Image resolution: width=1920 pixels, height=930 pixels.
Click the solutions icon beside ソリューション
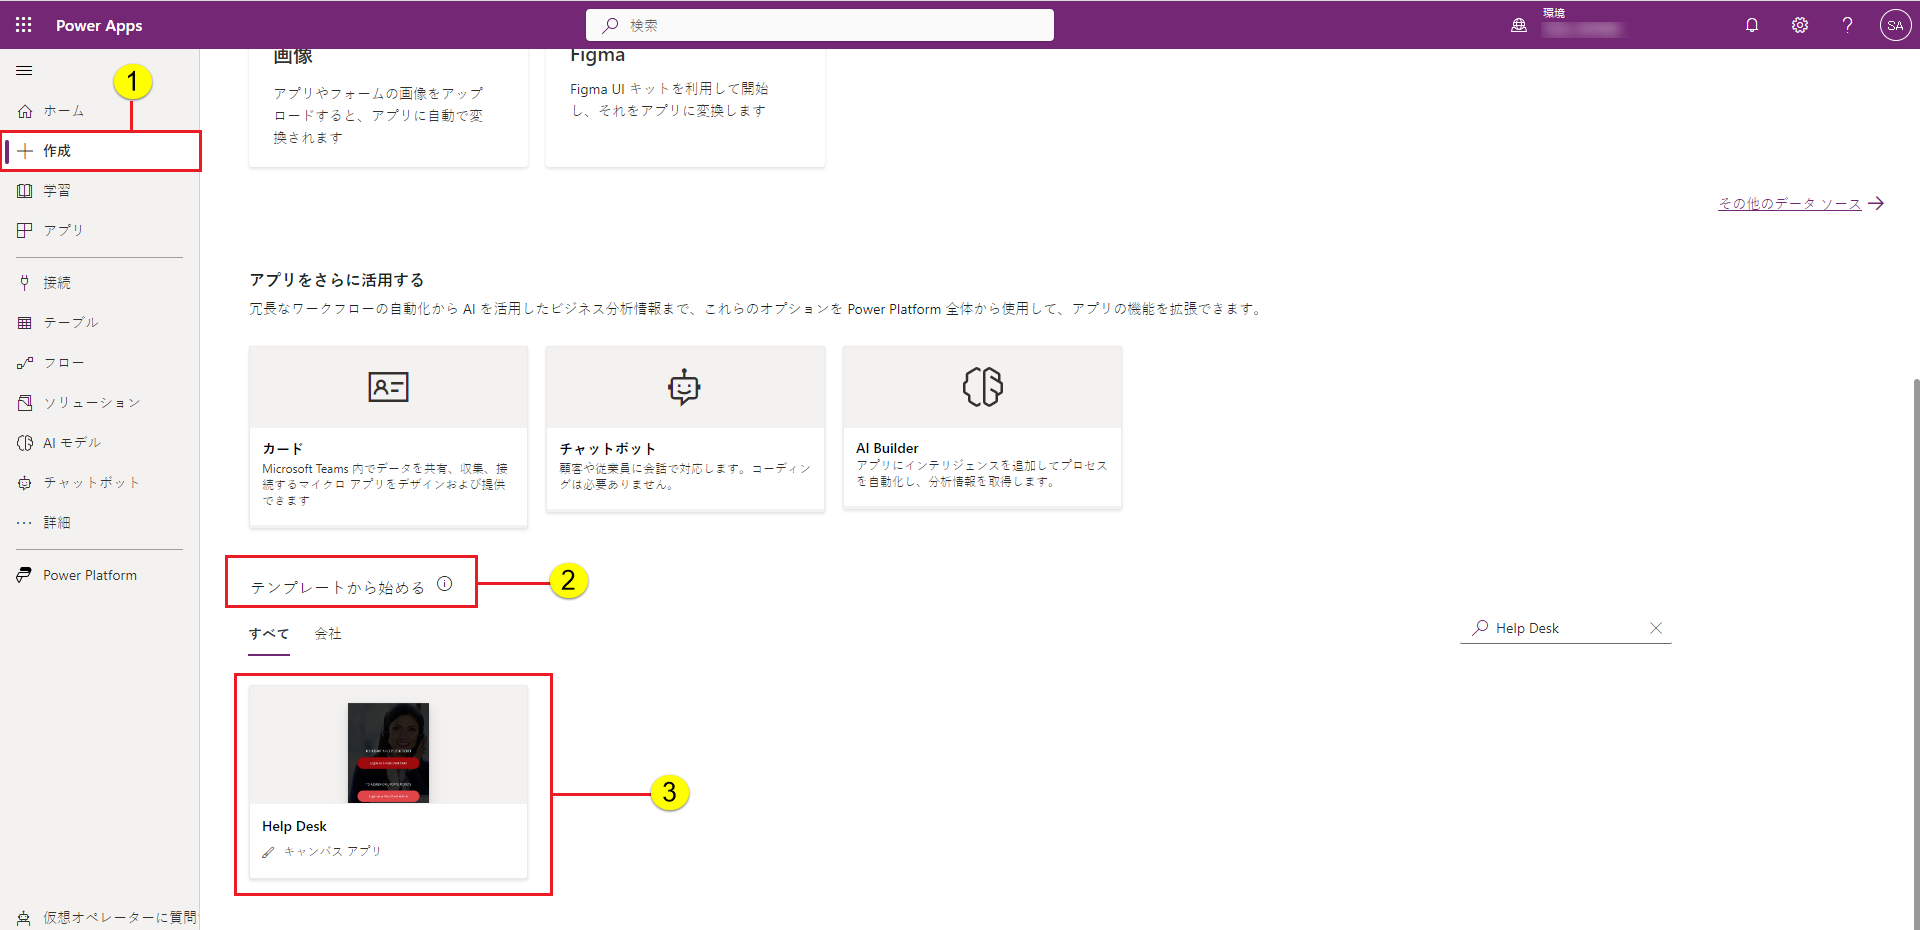click(25, 403)
